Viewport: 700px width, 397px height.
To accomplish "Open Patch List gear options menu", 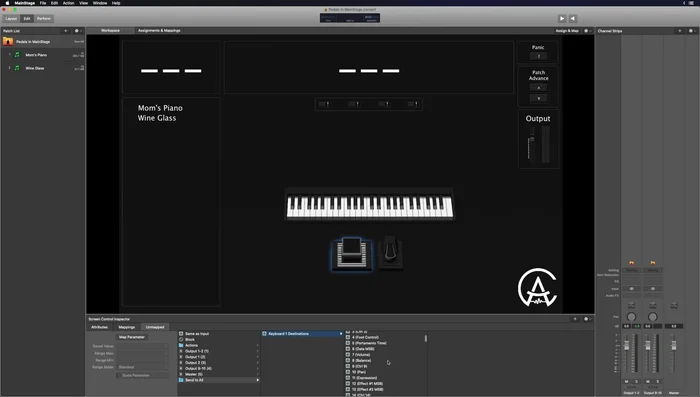I will coord(77,31).
